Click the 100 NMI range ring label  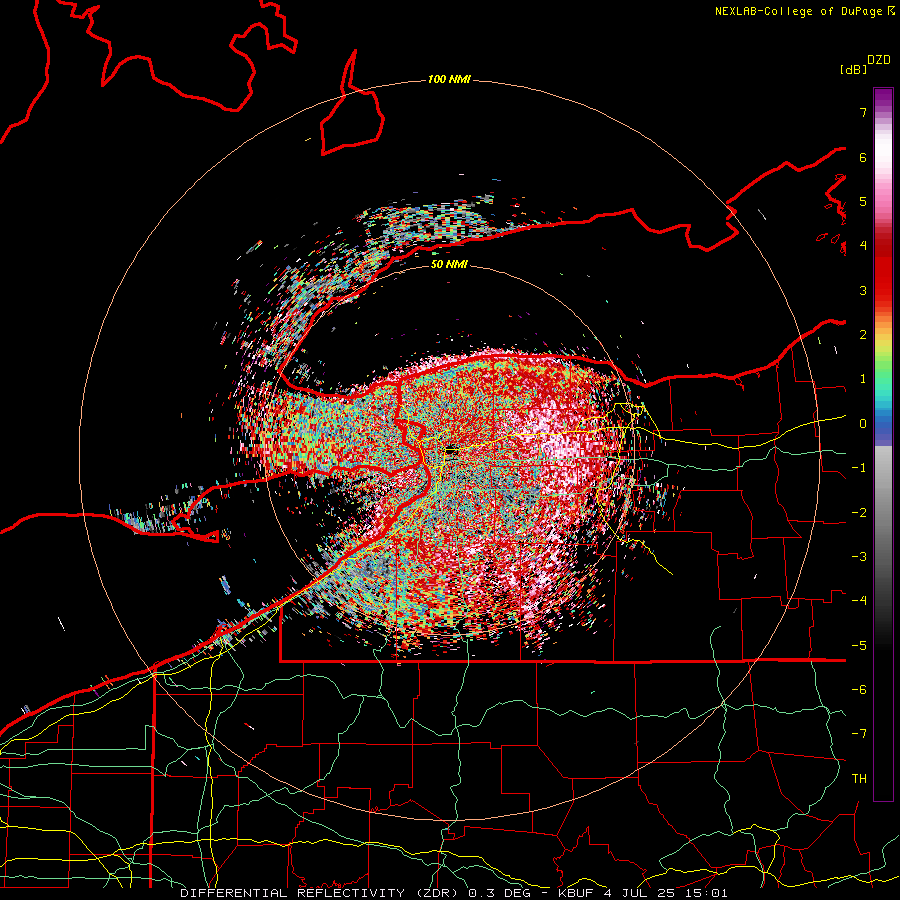point(449,79)
